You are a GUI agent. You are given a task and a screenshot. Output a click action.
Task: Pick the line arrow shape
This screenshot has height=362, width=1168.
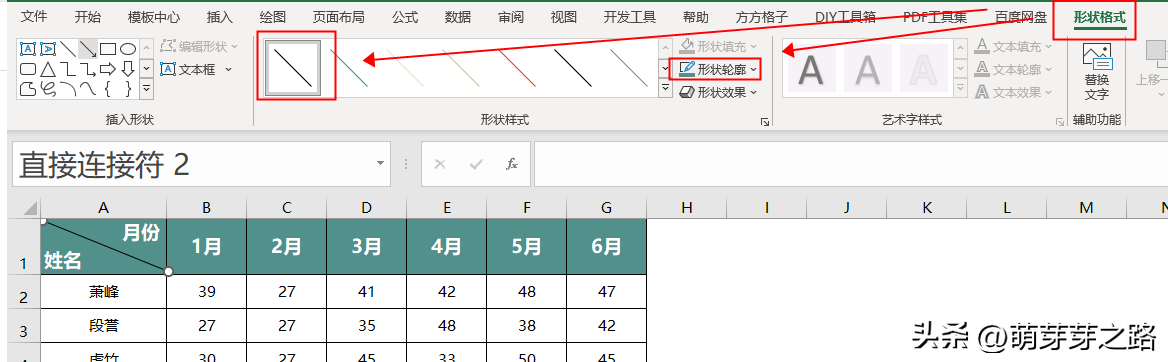click(x=88, y=49)
